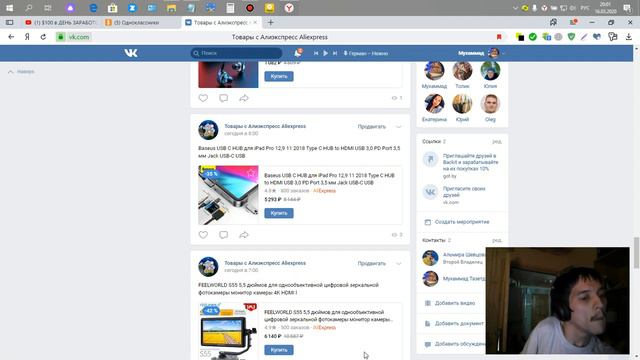Open member Oleg's avatar
The width and height of the screenshot is (640, 360).
[x=490, y=104]
